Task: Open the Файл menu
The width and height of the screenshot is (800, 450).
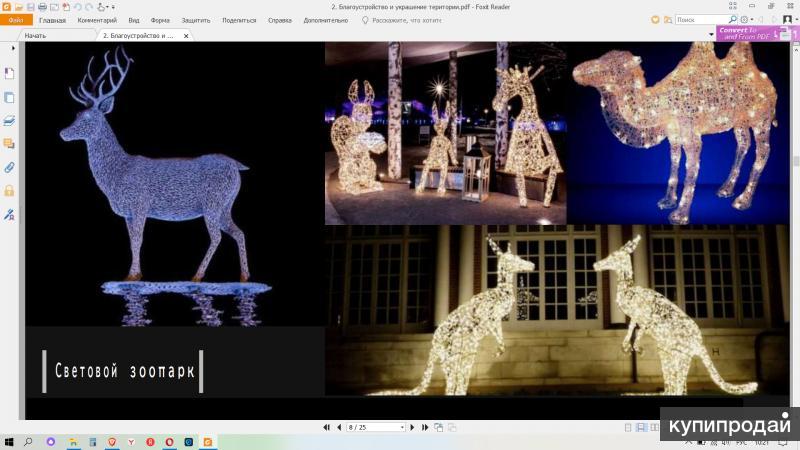Action: 16,20
